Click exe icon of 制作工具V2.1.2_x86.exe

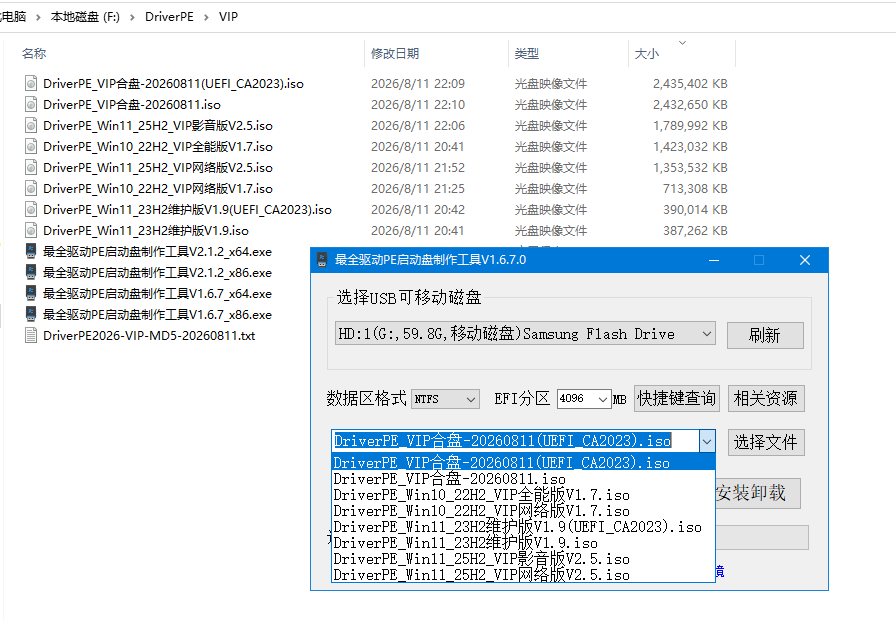point(31,273)
